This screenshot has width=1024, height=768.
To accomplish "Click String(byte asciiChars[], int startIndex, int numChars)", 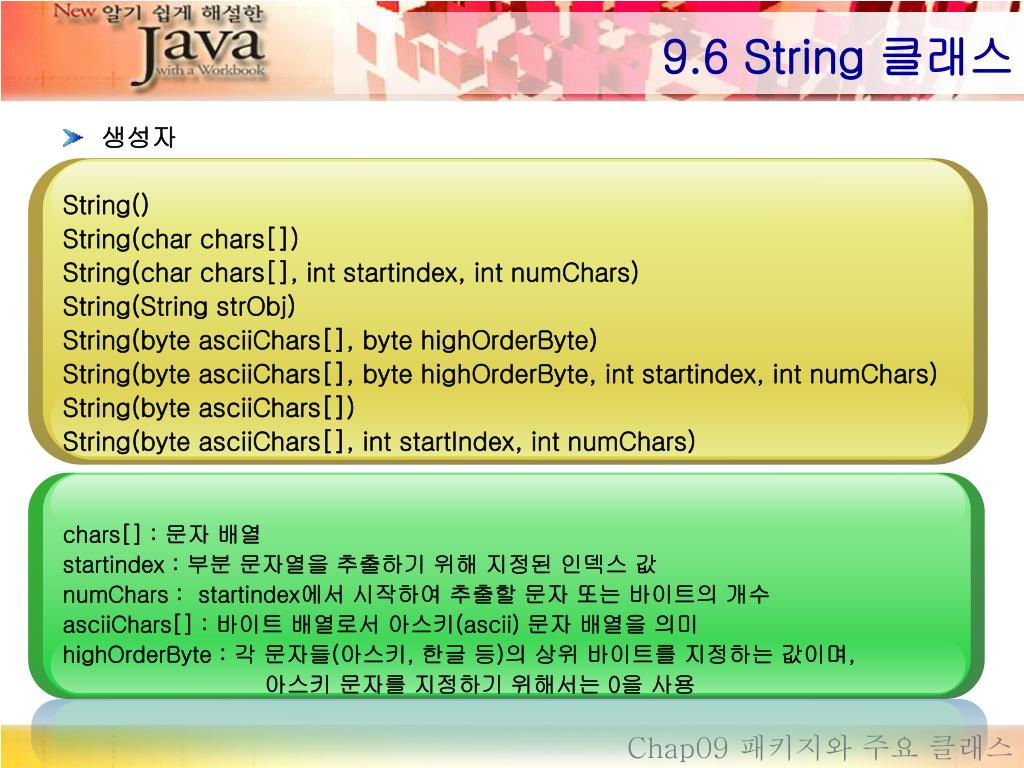I will [379, 442].
